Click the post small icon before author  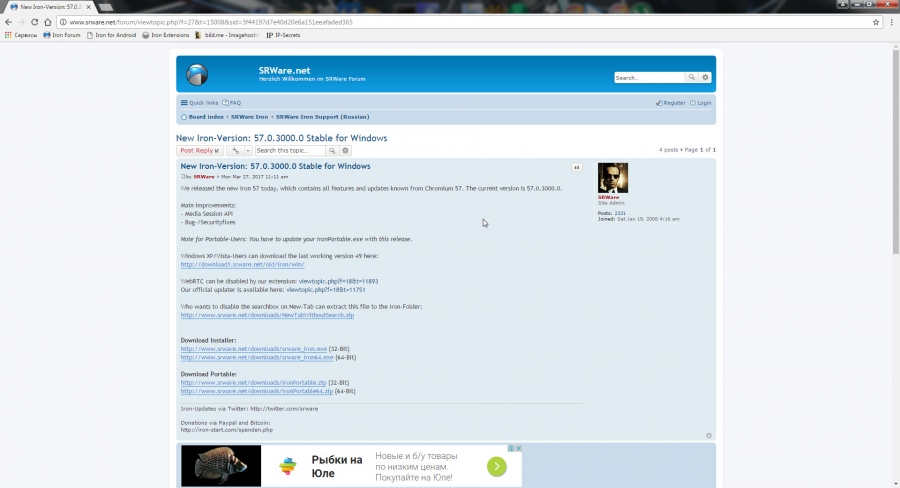point(183,177)
